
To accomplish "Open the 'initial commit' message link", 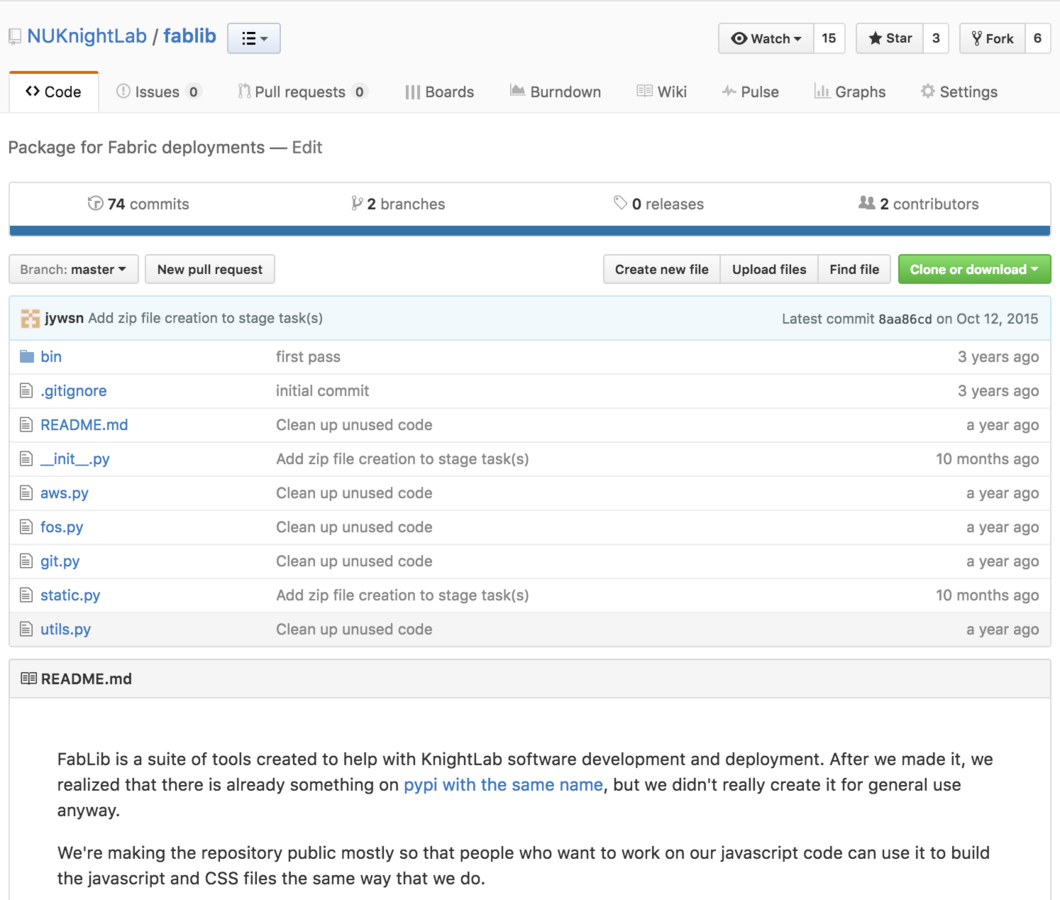I will coord(322,391).
